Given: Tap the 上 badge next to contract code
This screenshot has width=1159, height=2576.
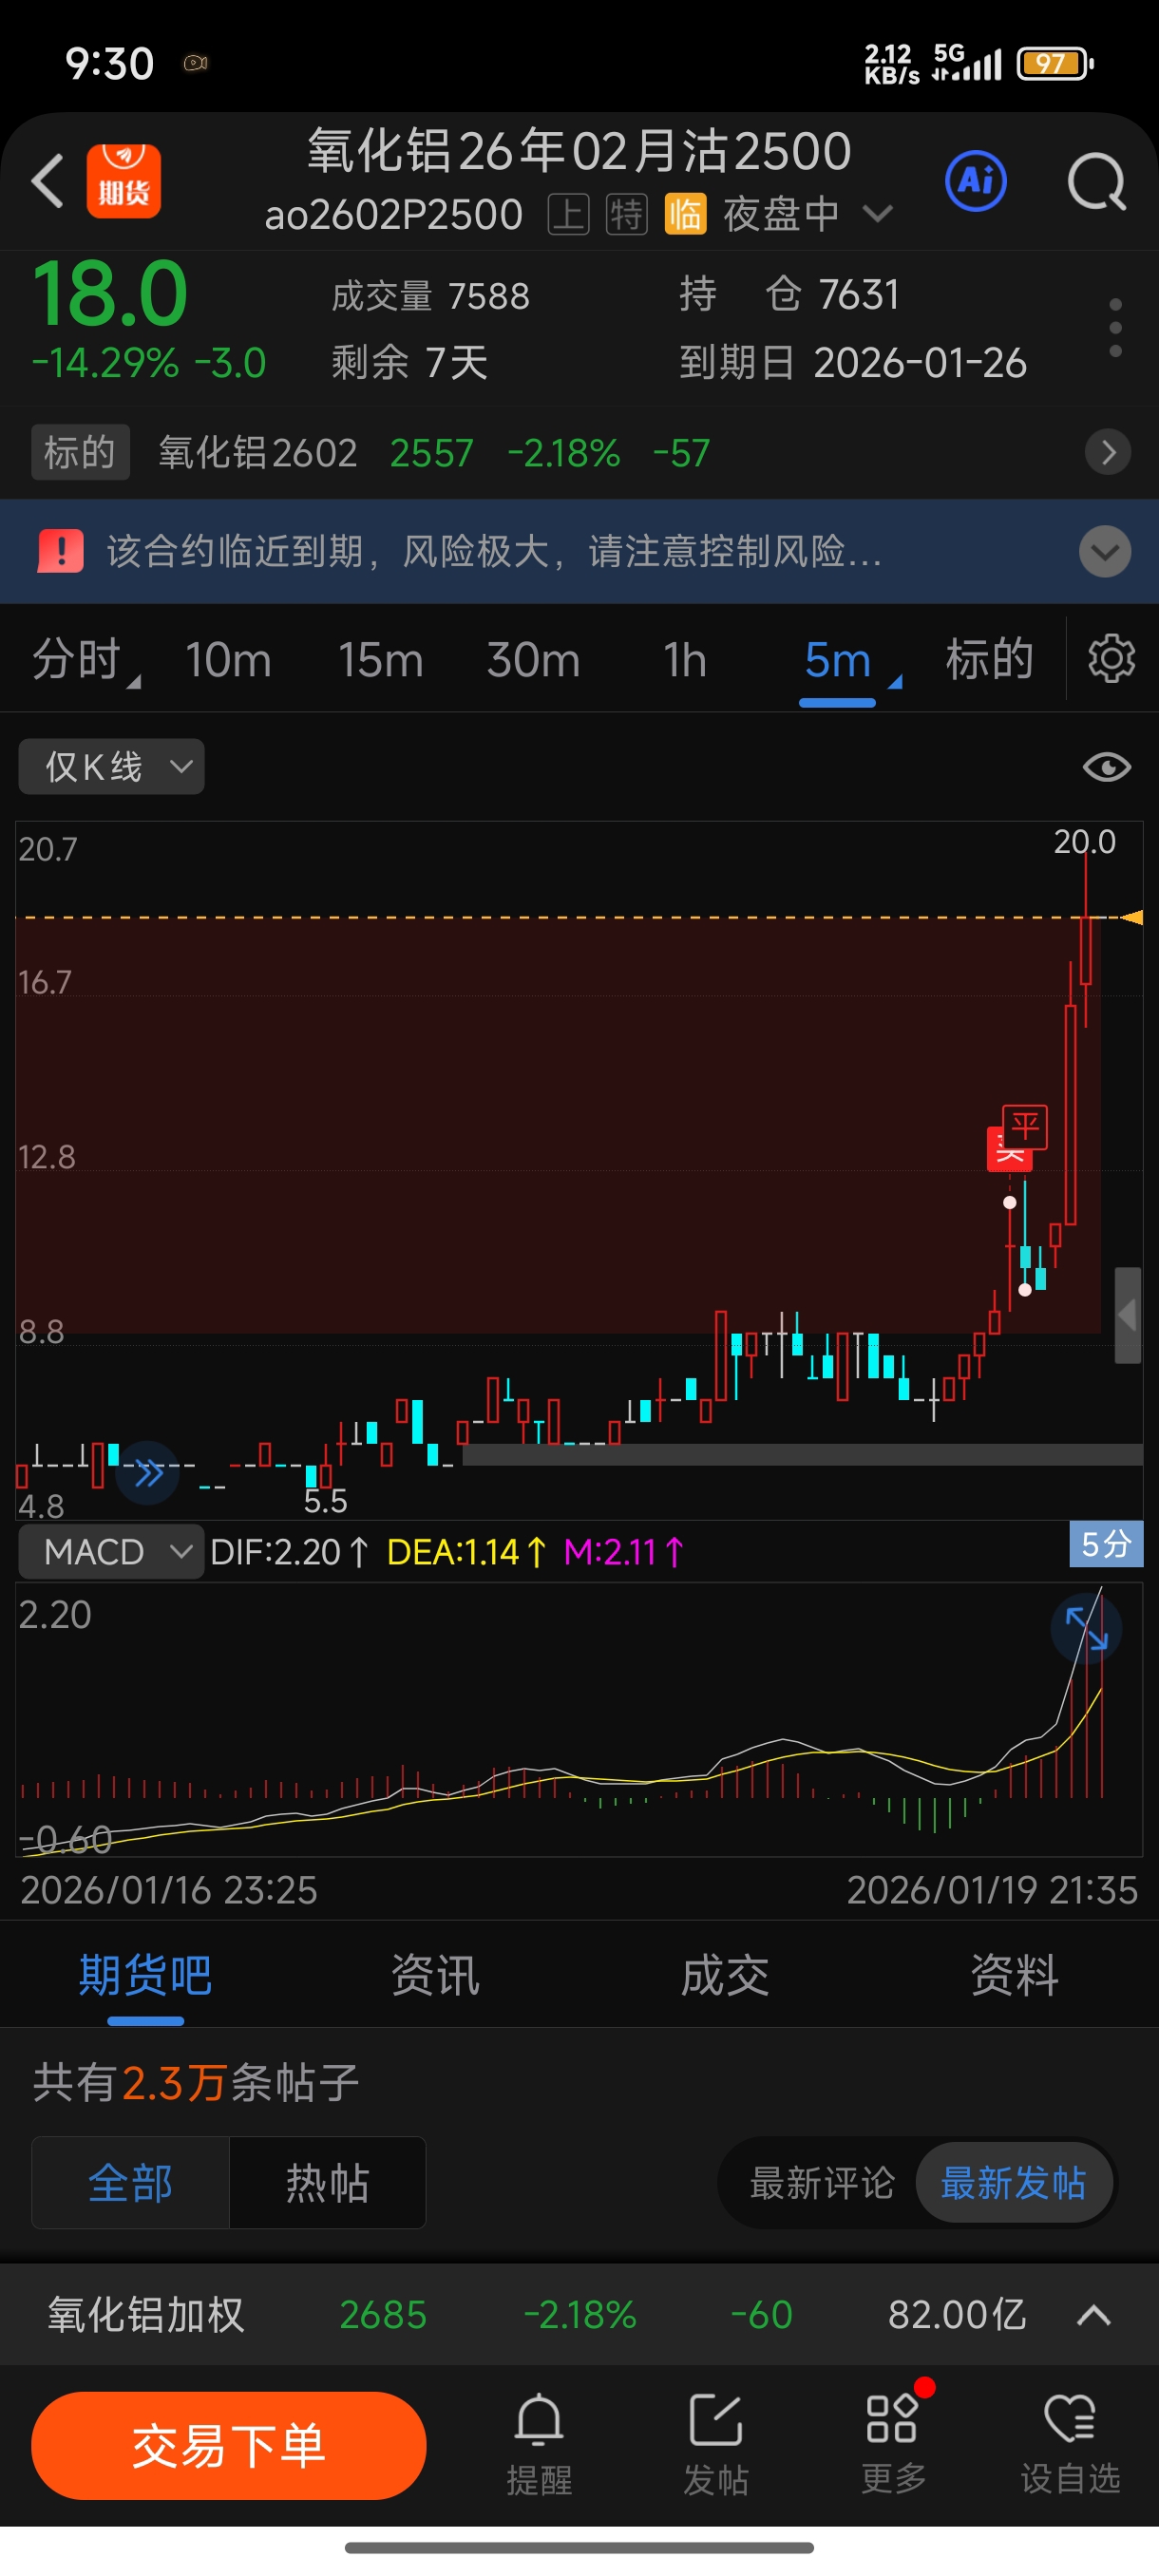Looking at the screenshot, I should click(x=568, y=215).
